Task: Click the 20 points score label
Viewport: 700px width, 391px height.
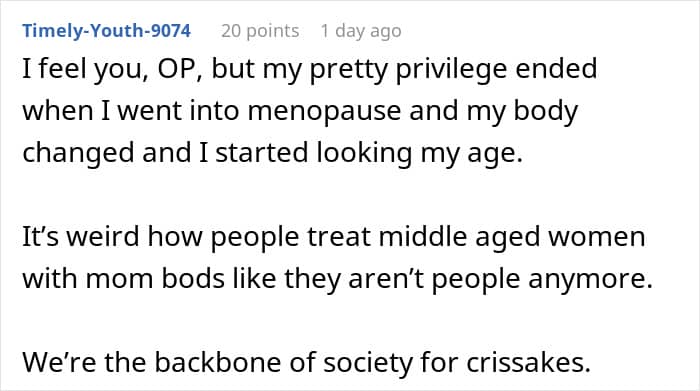Action: (260, 31)
